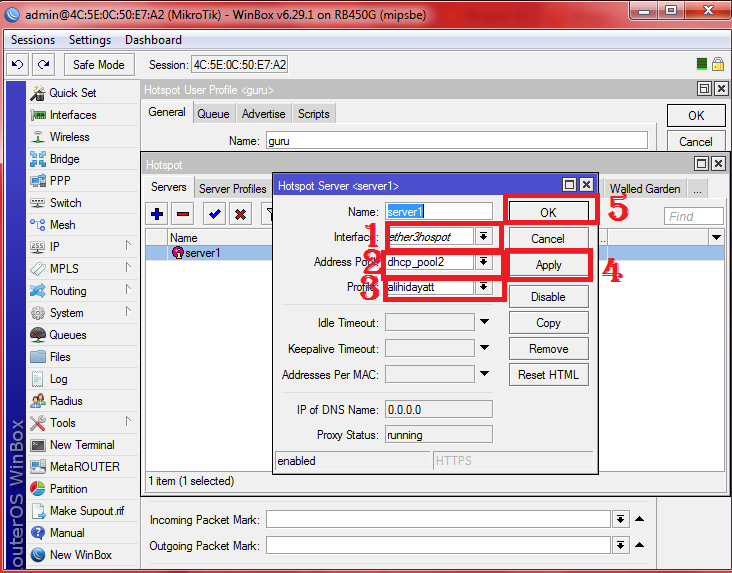
Task: Open Wireless in the sidebar
Action: [x=83, y=137]
